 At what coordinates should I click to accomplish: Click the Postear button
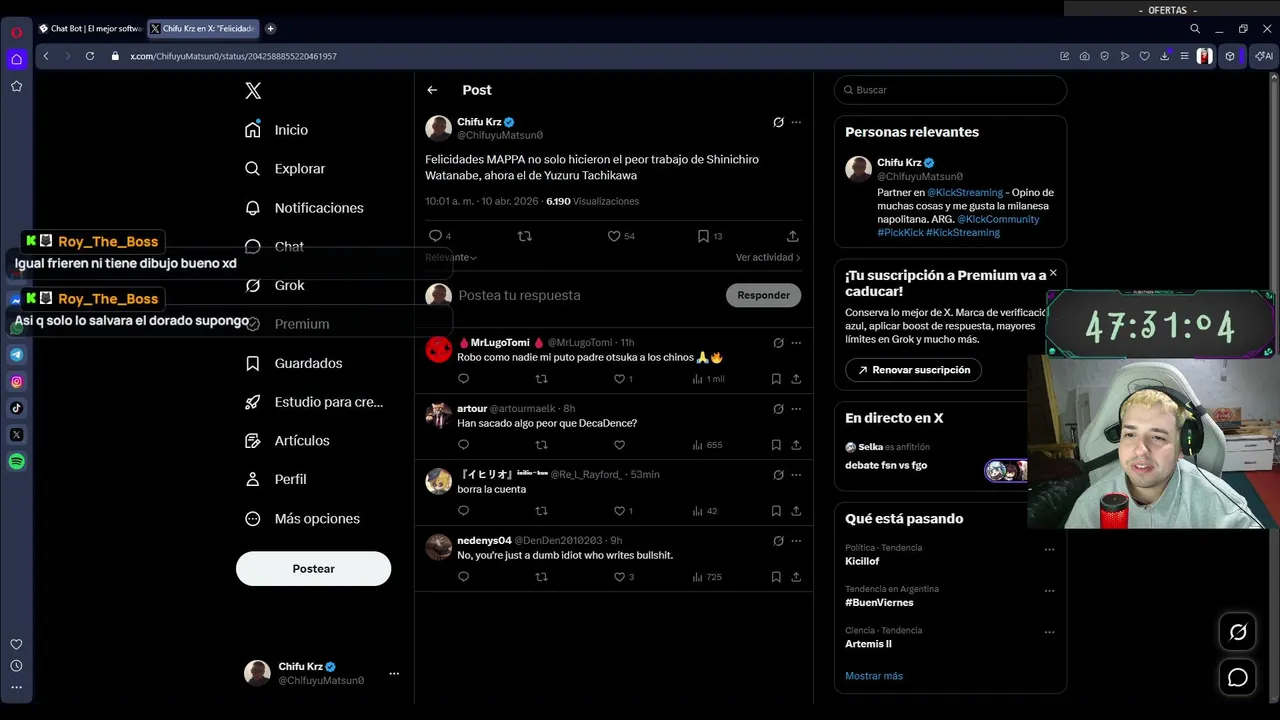[x=313, y=569]
